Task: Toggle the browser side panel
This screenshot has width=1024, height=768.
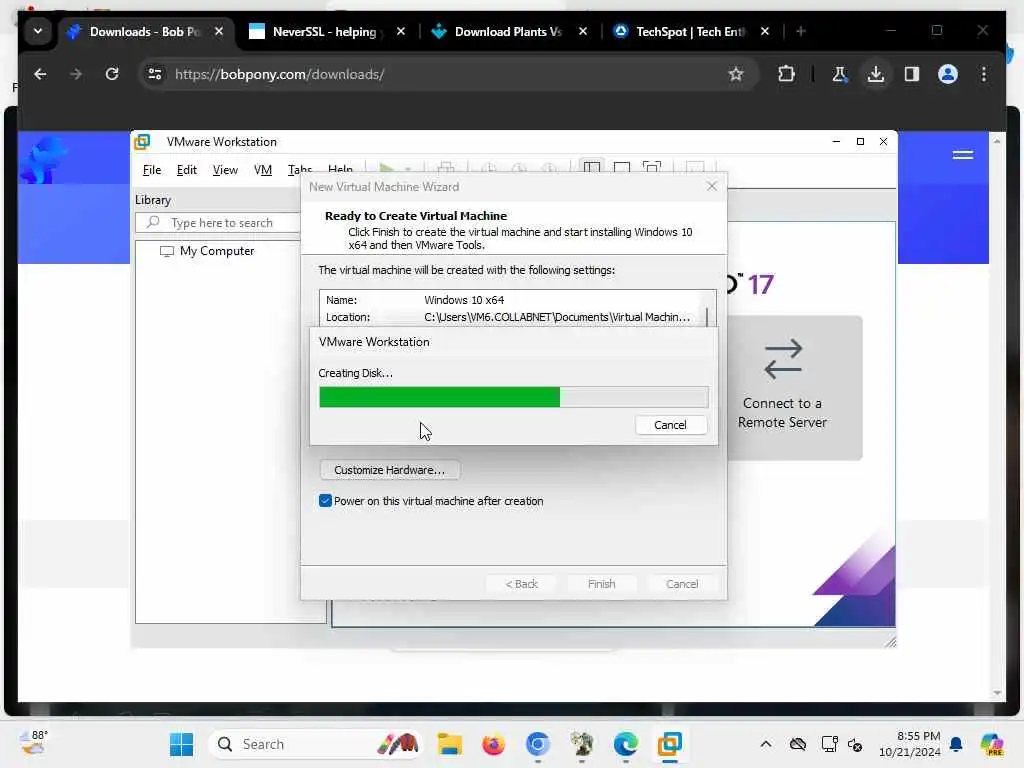Action: [x=912, y=74]
